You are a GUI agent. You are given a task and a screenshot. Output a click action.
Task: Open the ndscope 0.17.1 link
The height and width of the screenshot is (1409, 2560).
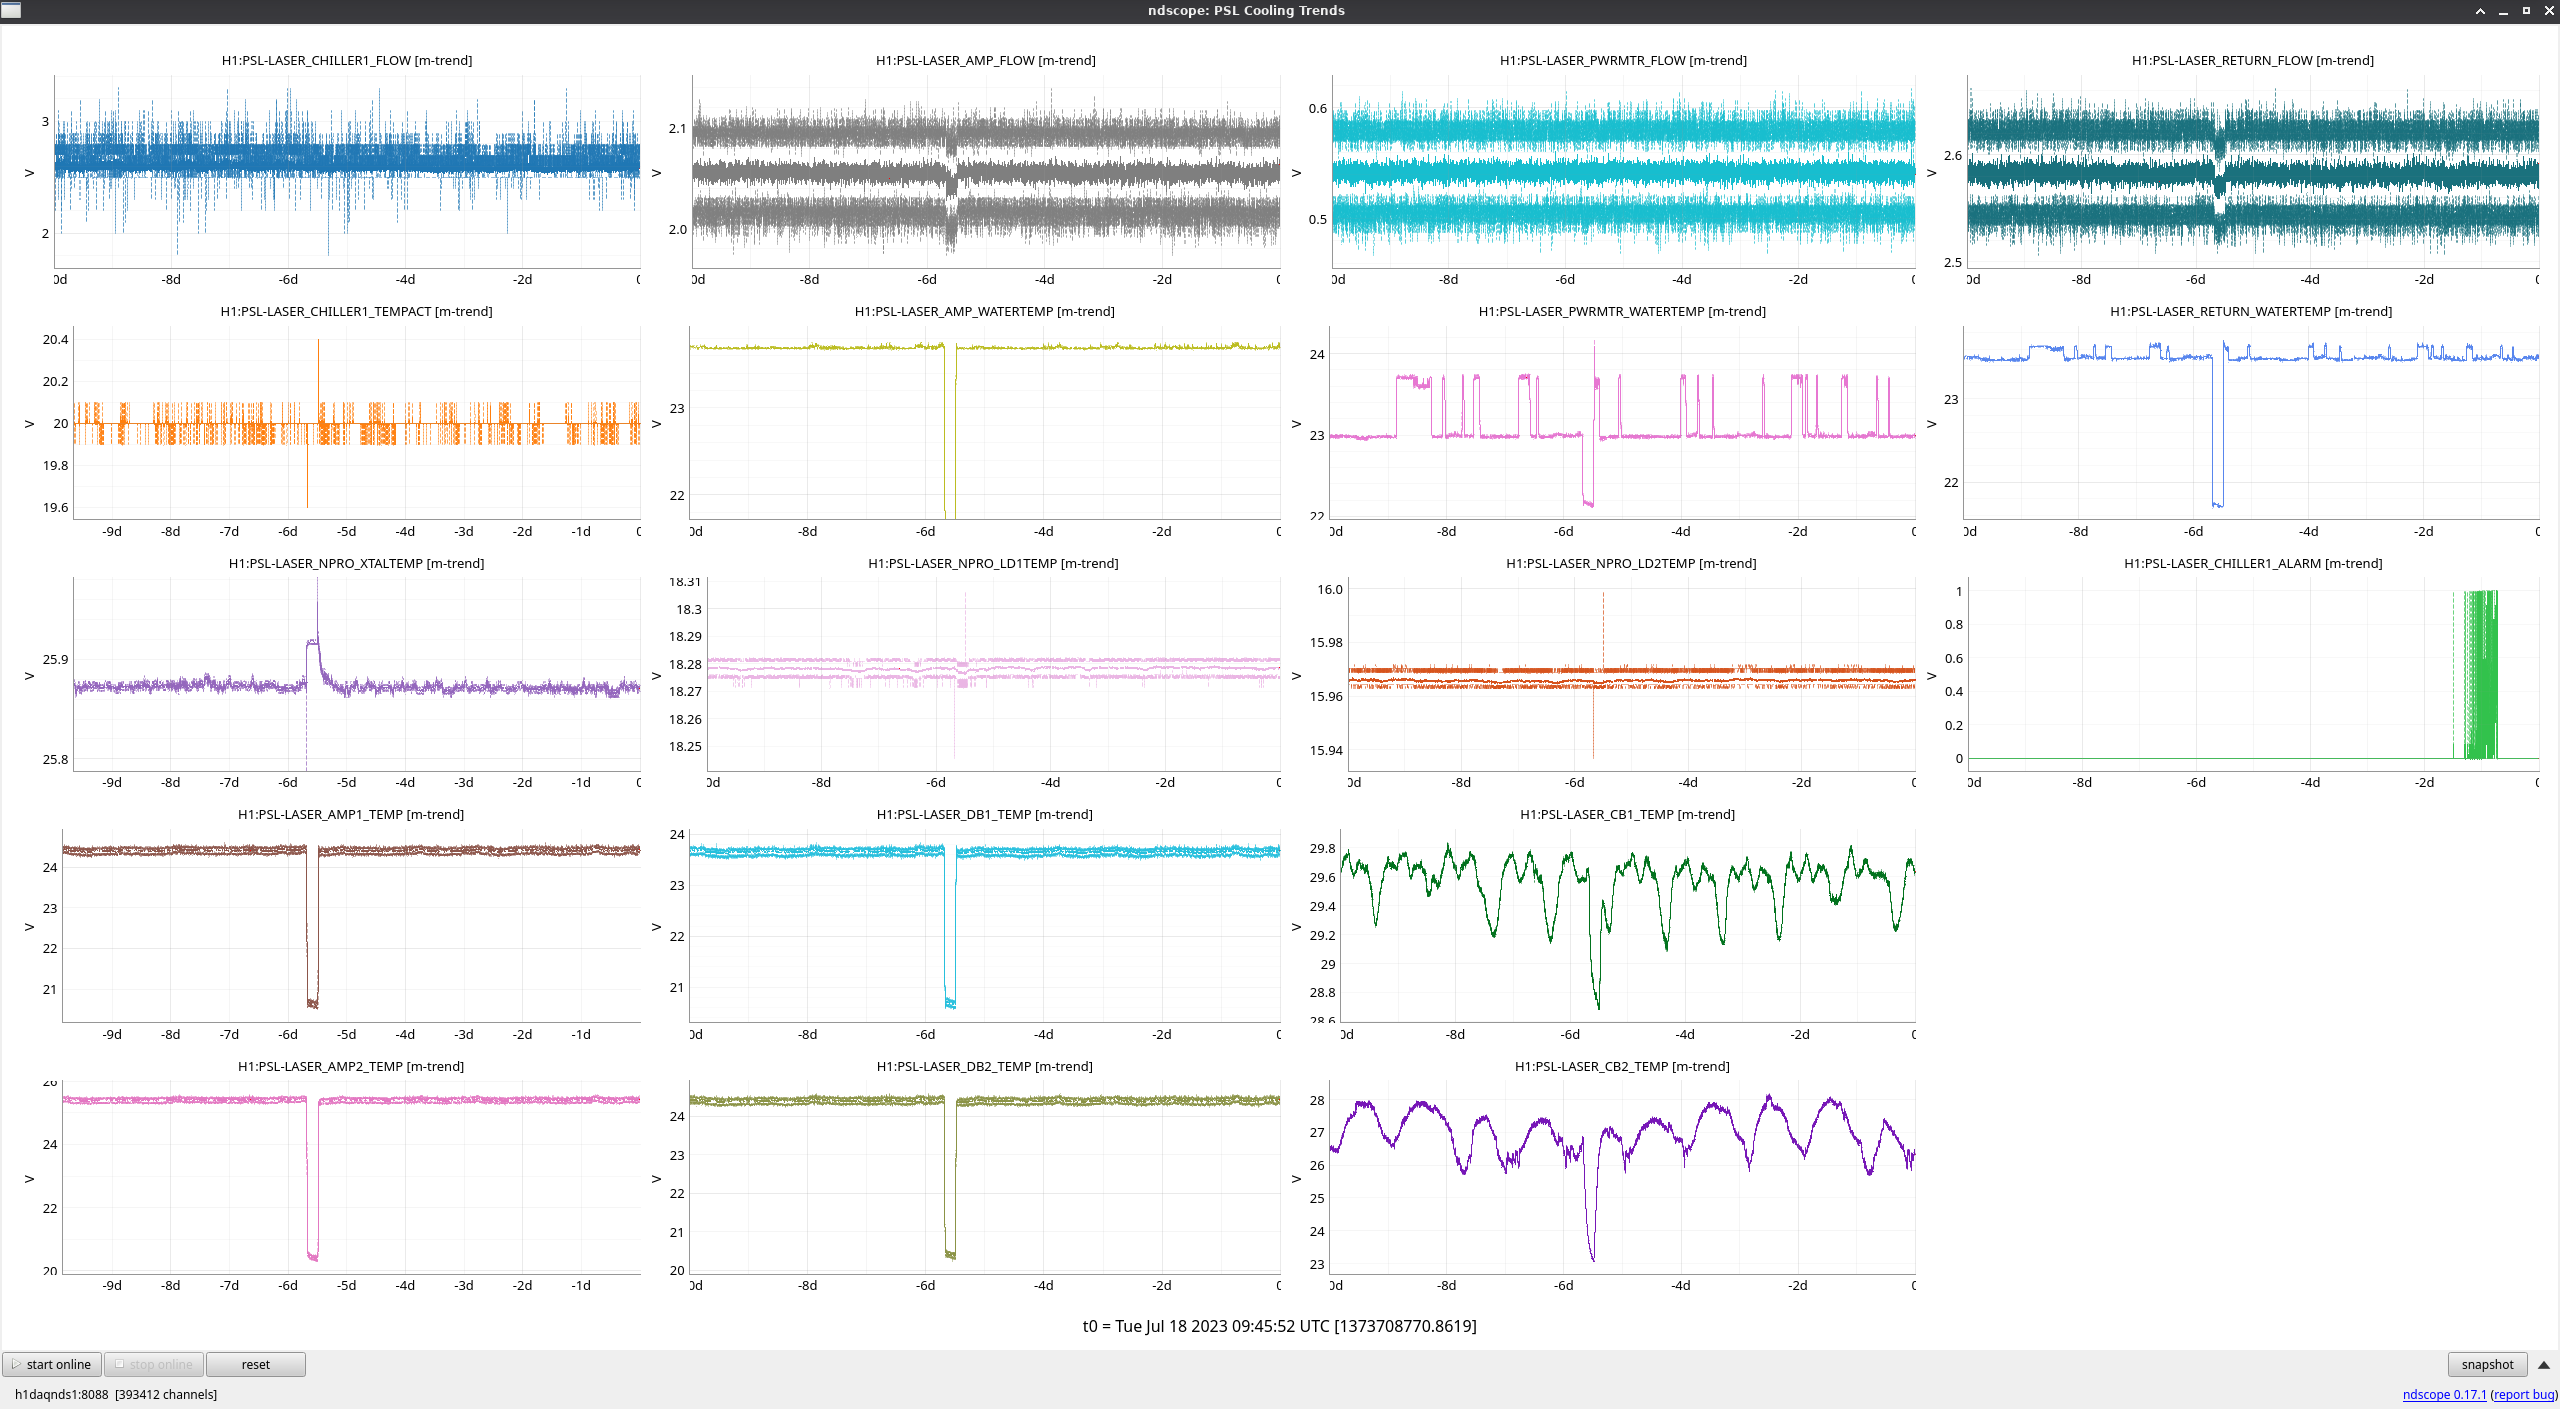2443,1394
